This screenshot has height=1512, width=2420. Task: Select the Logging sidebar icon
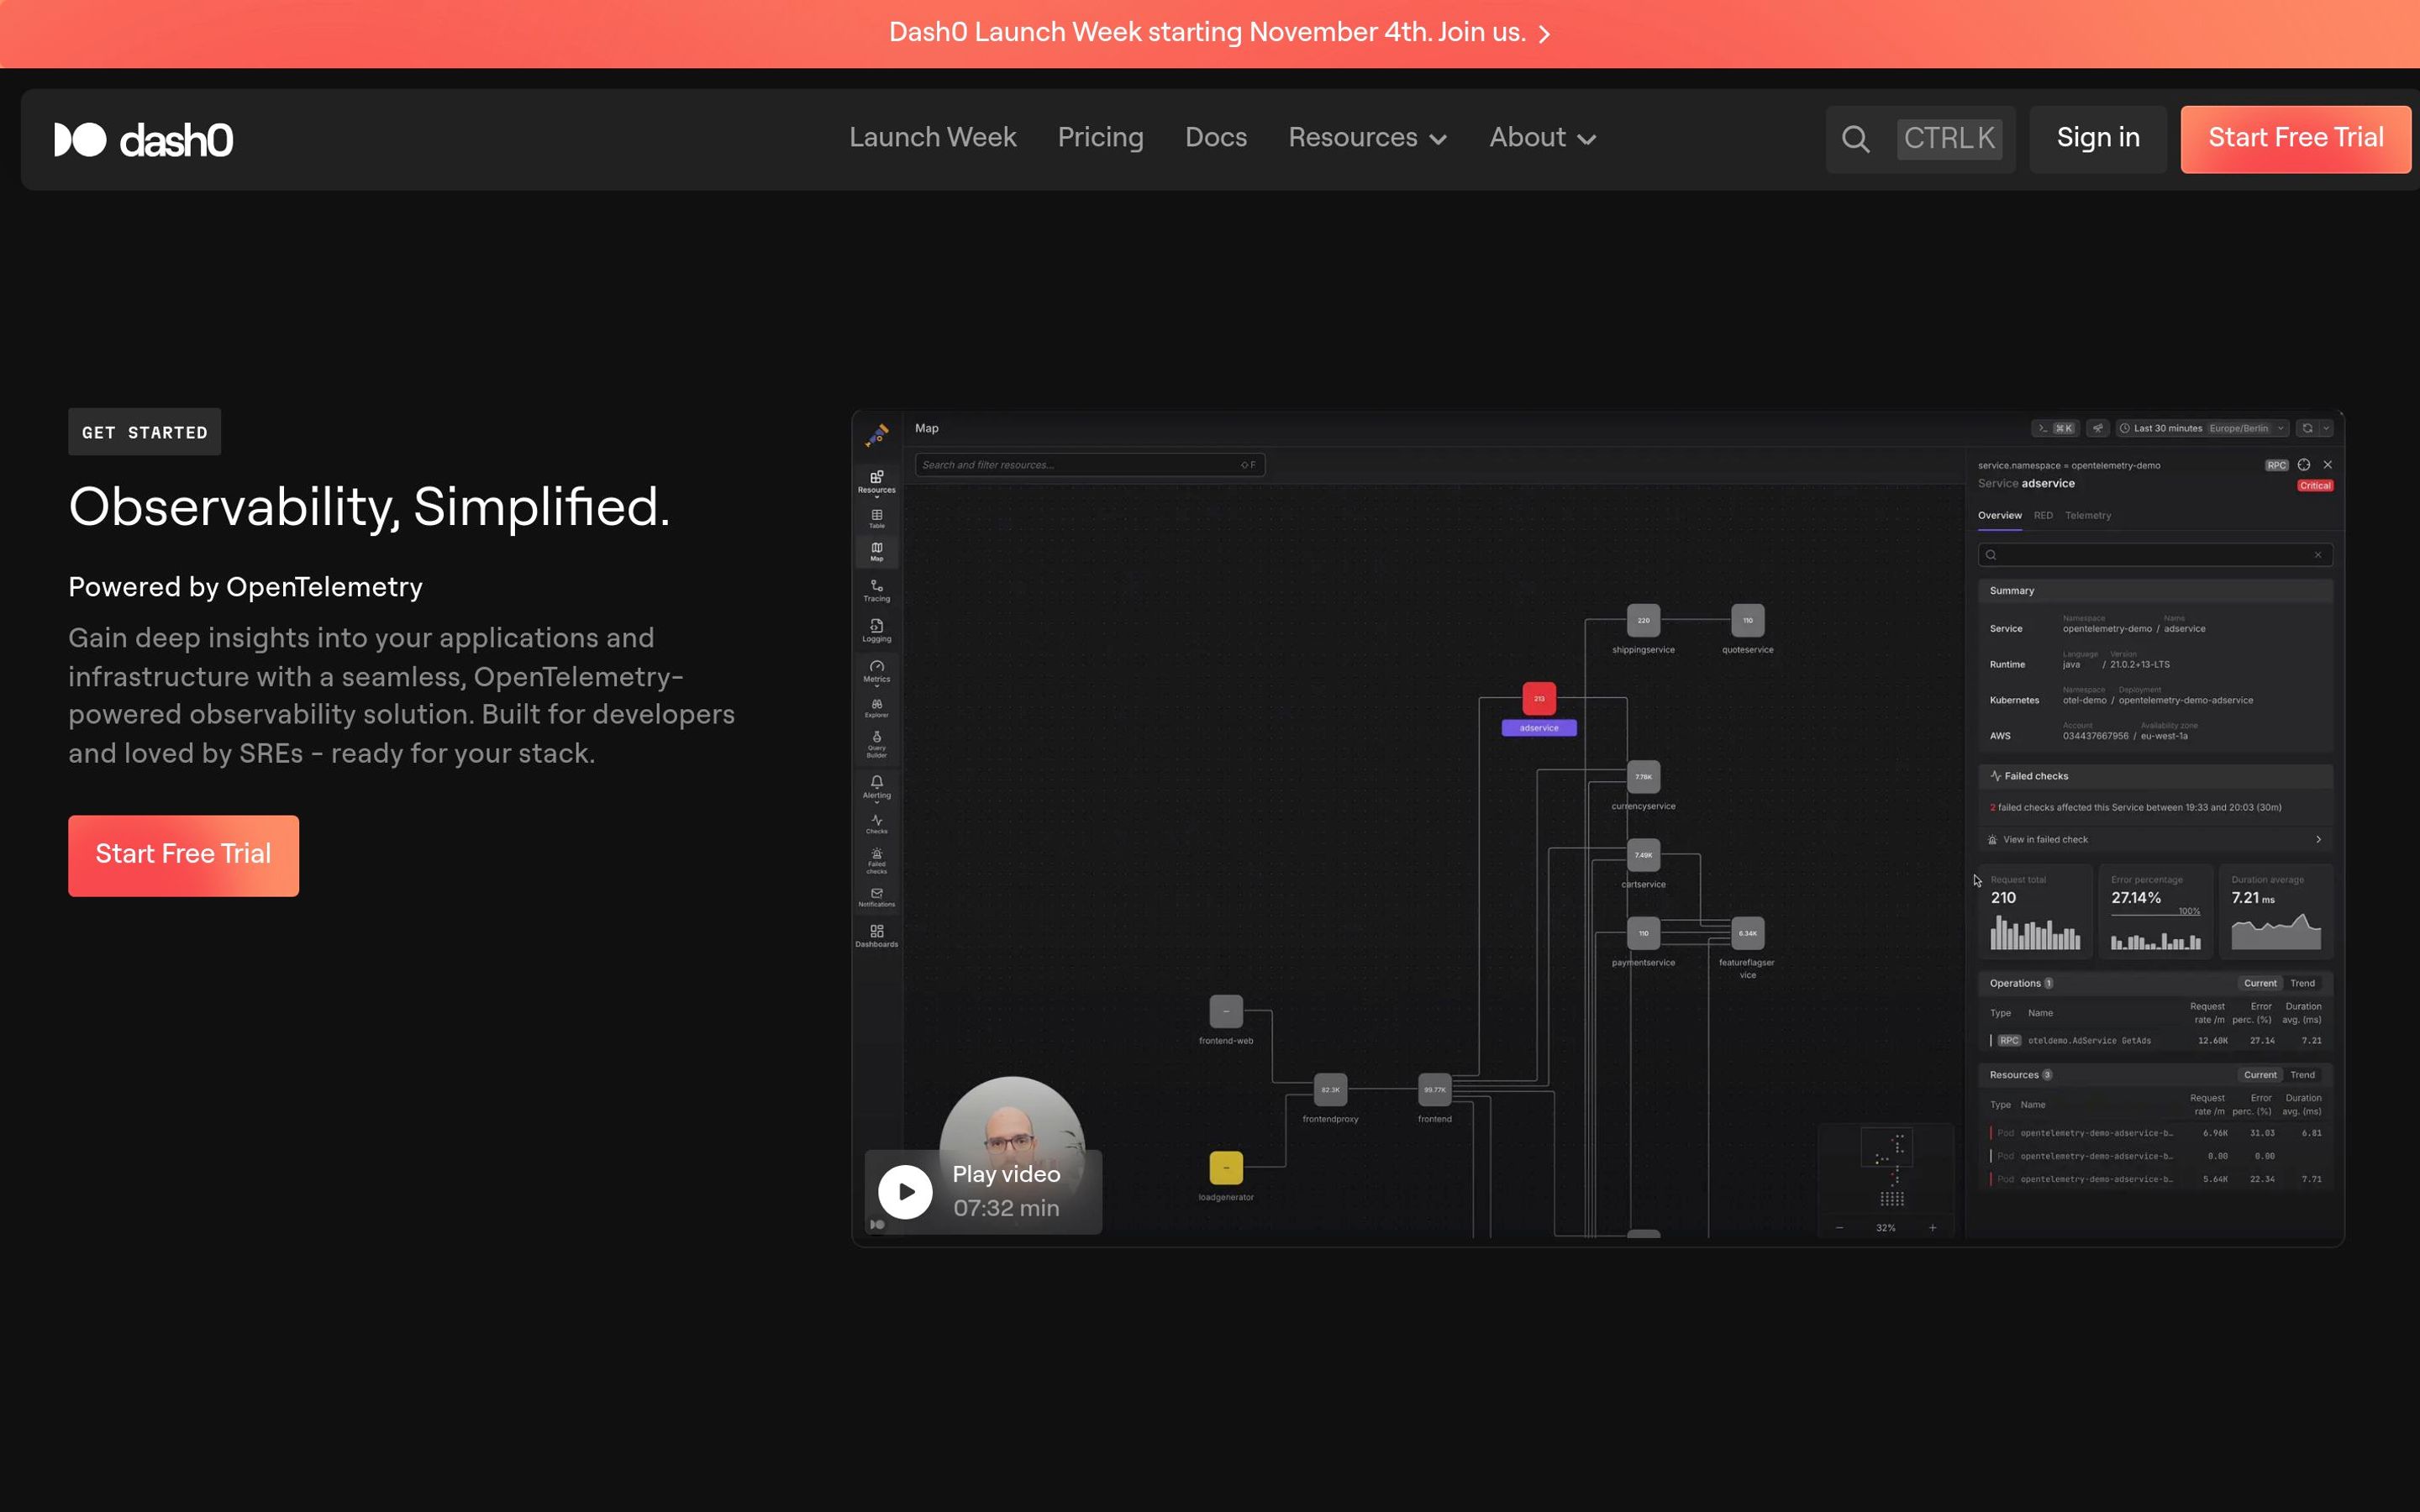coord(876,630)
